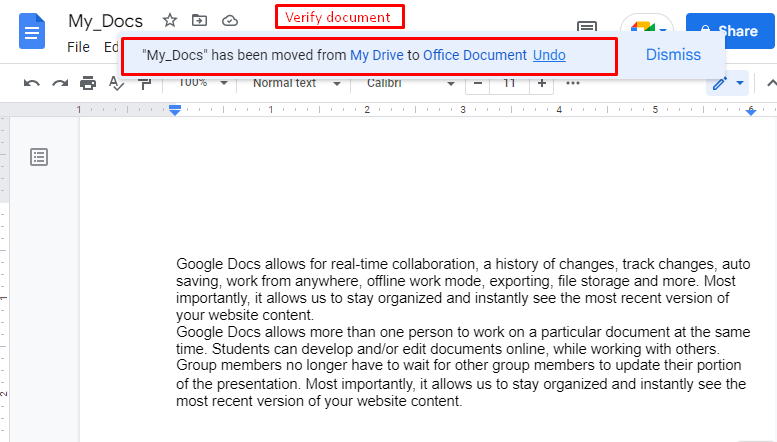This screenshot has width=777, height=442.
Task: Check the cloud save status icon
Action: [229, 21]
